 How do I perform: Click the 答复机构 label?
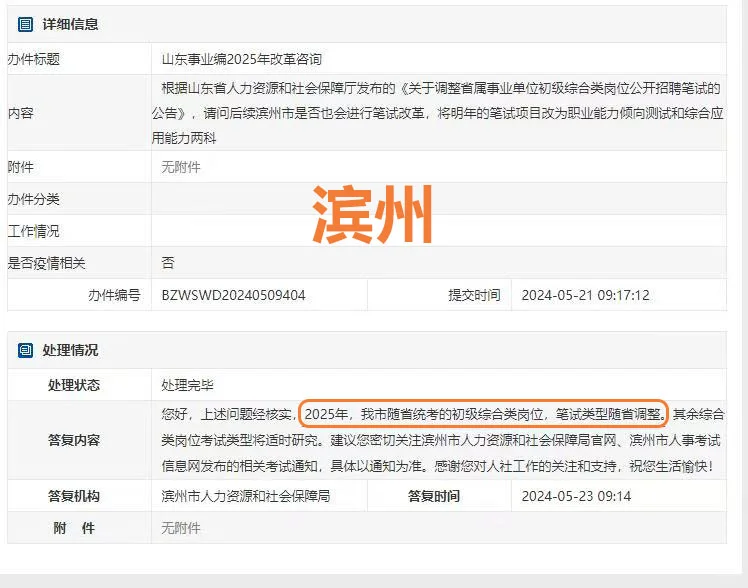74,496
